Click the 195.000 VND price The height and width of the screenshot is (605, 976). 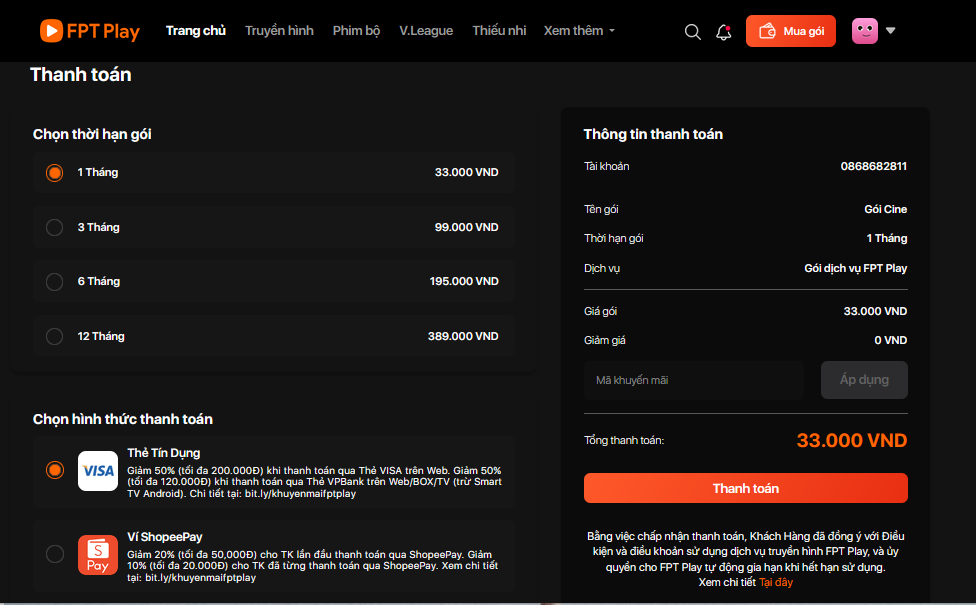(464, 281)
